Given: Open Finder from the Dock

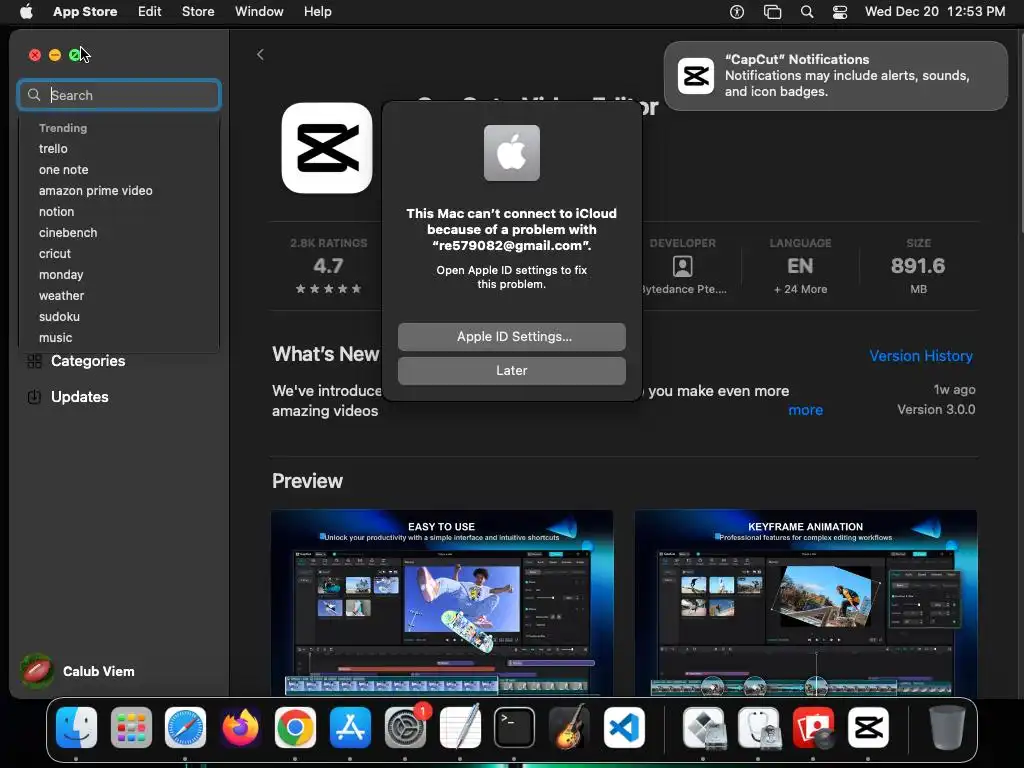Looking at the screenshot, I should coord(76,728).
